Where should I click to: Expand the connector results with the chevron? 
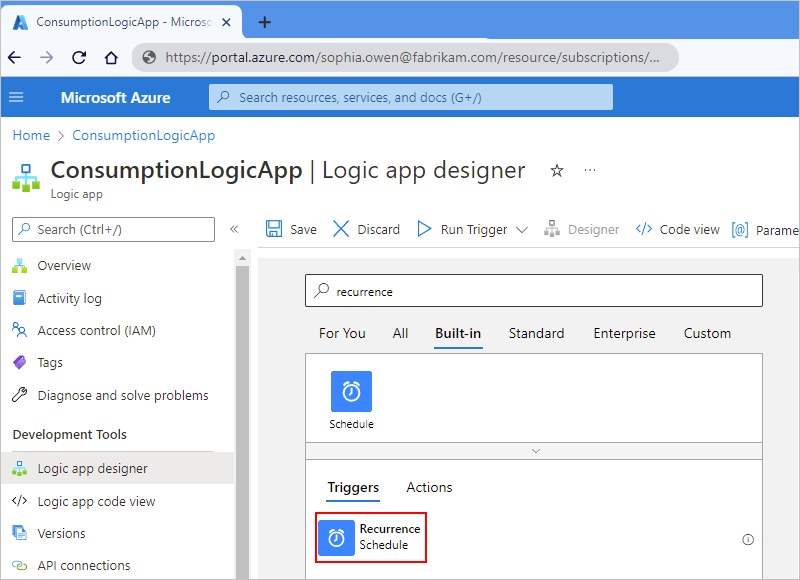tap(535, 451)
